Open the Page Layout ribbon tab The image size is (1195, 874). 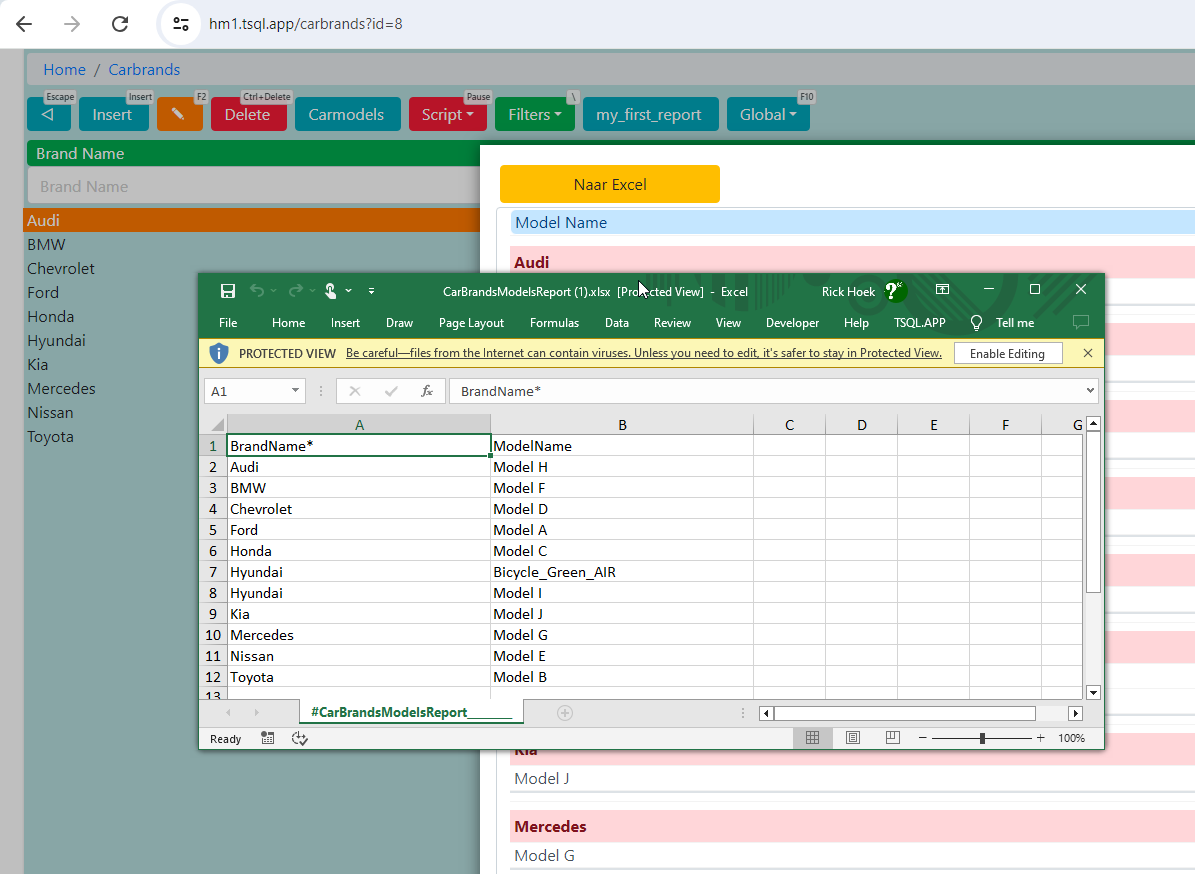(471, 323)
